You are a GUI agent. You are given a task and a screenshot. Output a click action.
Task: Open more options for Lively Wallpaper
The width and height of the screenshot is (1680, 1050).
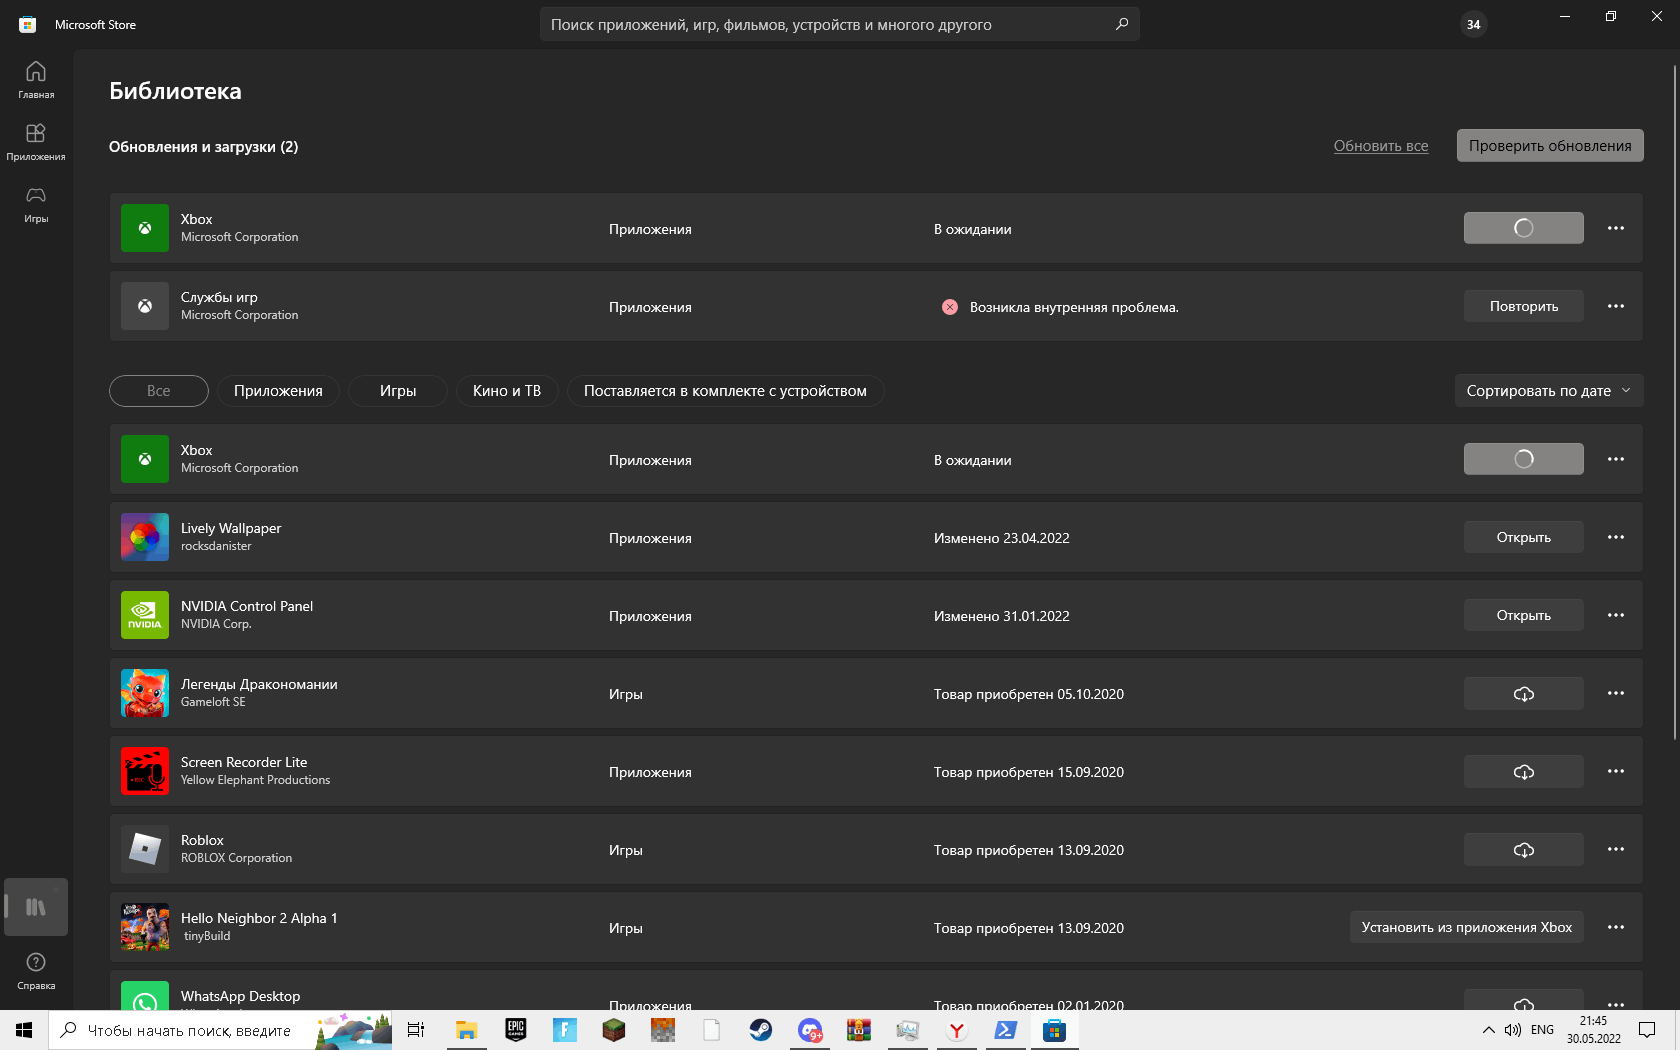pos(1616,537)
